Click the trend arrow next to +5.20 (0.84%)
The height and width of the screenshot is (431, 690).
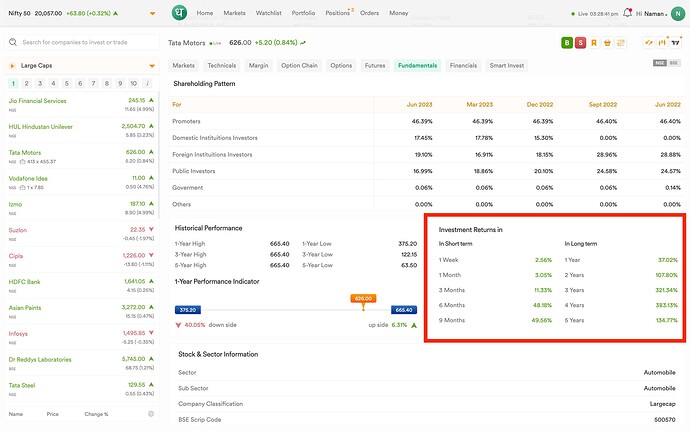coord(303,43)
